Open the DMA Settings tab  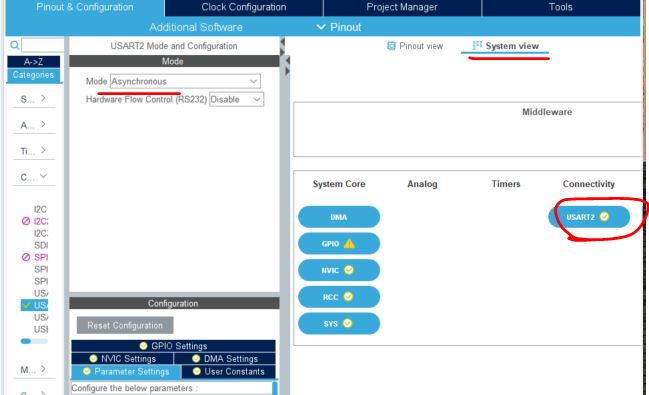tap(225, 359)
